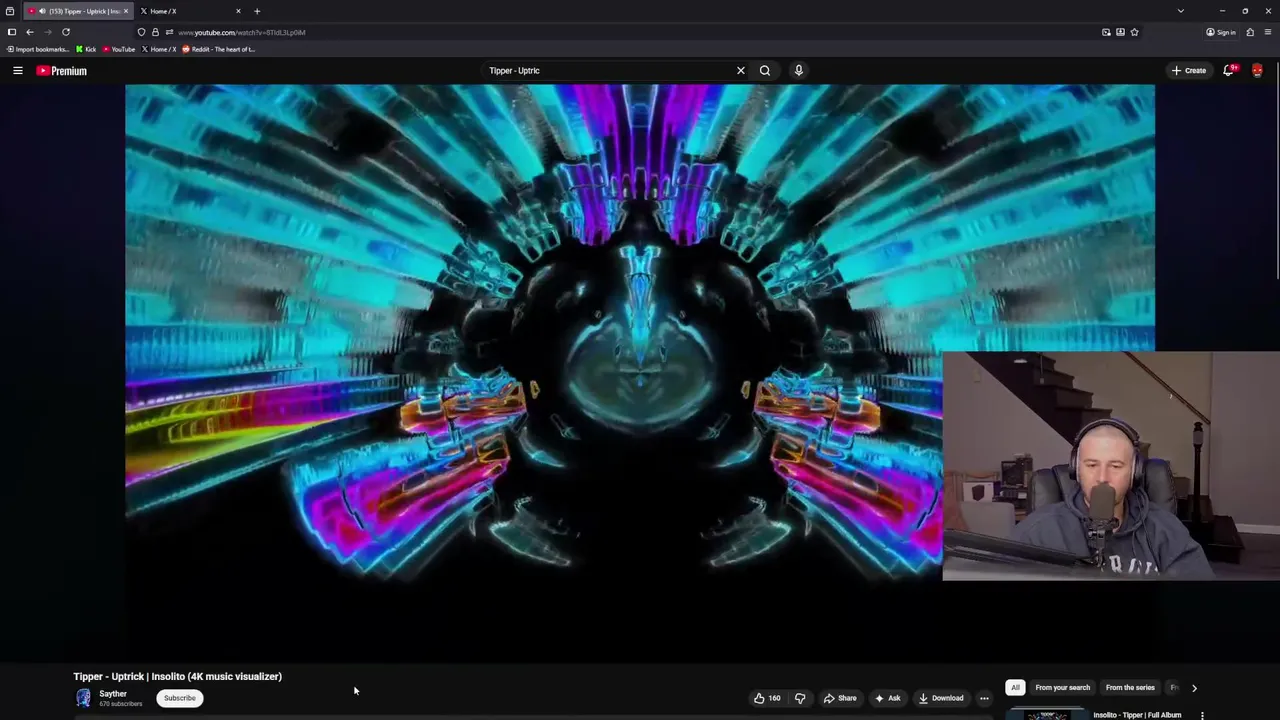Close the Tipper - Uptrick browser tab
This screenshot has height=720, width=1280.
click(126, 11)
